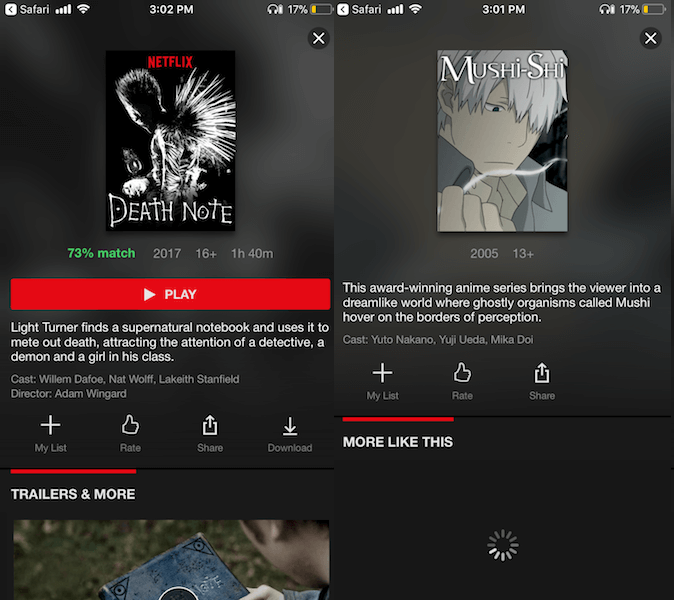Image resolution: width=674 pixels, height=600 pixels.
Task: Tap the 2005 release year
Action: 484,254
